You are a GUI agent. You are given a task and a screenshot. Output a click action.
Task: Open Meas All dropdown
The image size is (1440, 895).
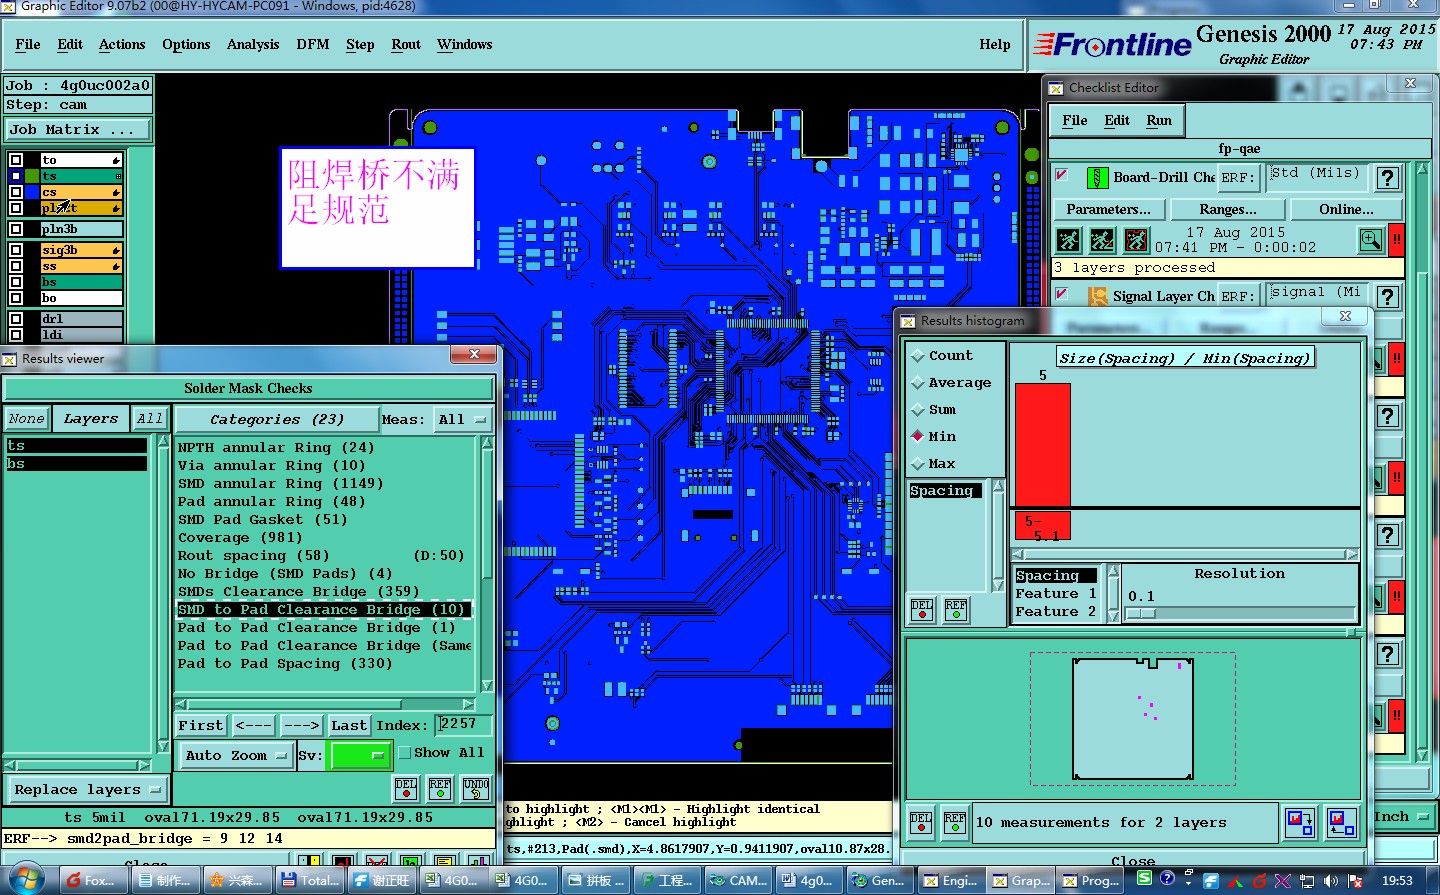click(x=462, y=420)
